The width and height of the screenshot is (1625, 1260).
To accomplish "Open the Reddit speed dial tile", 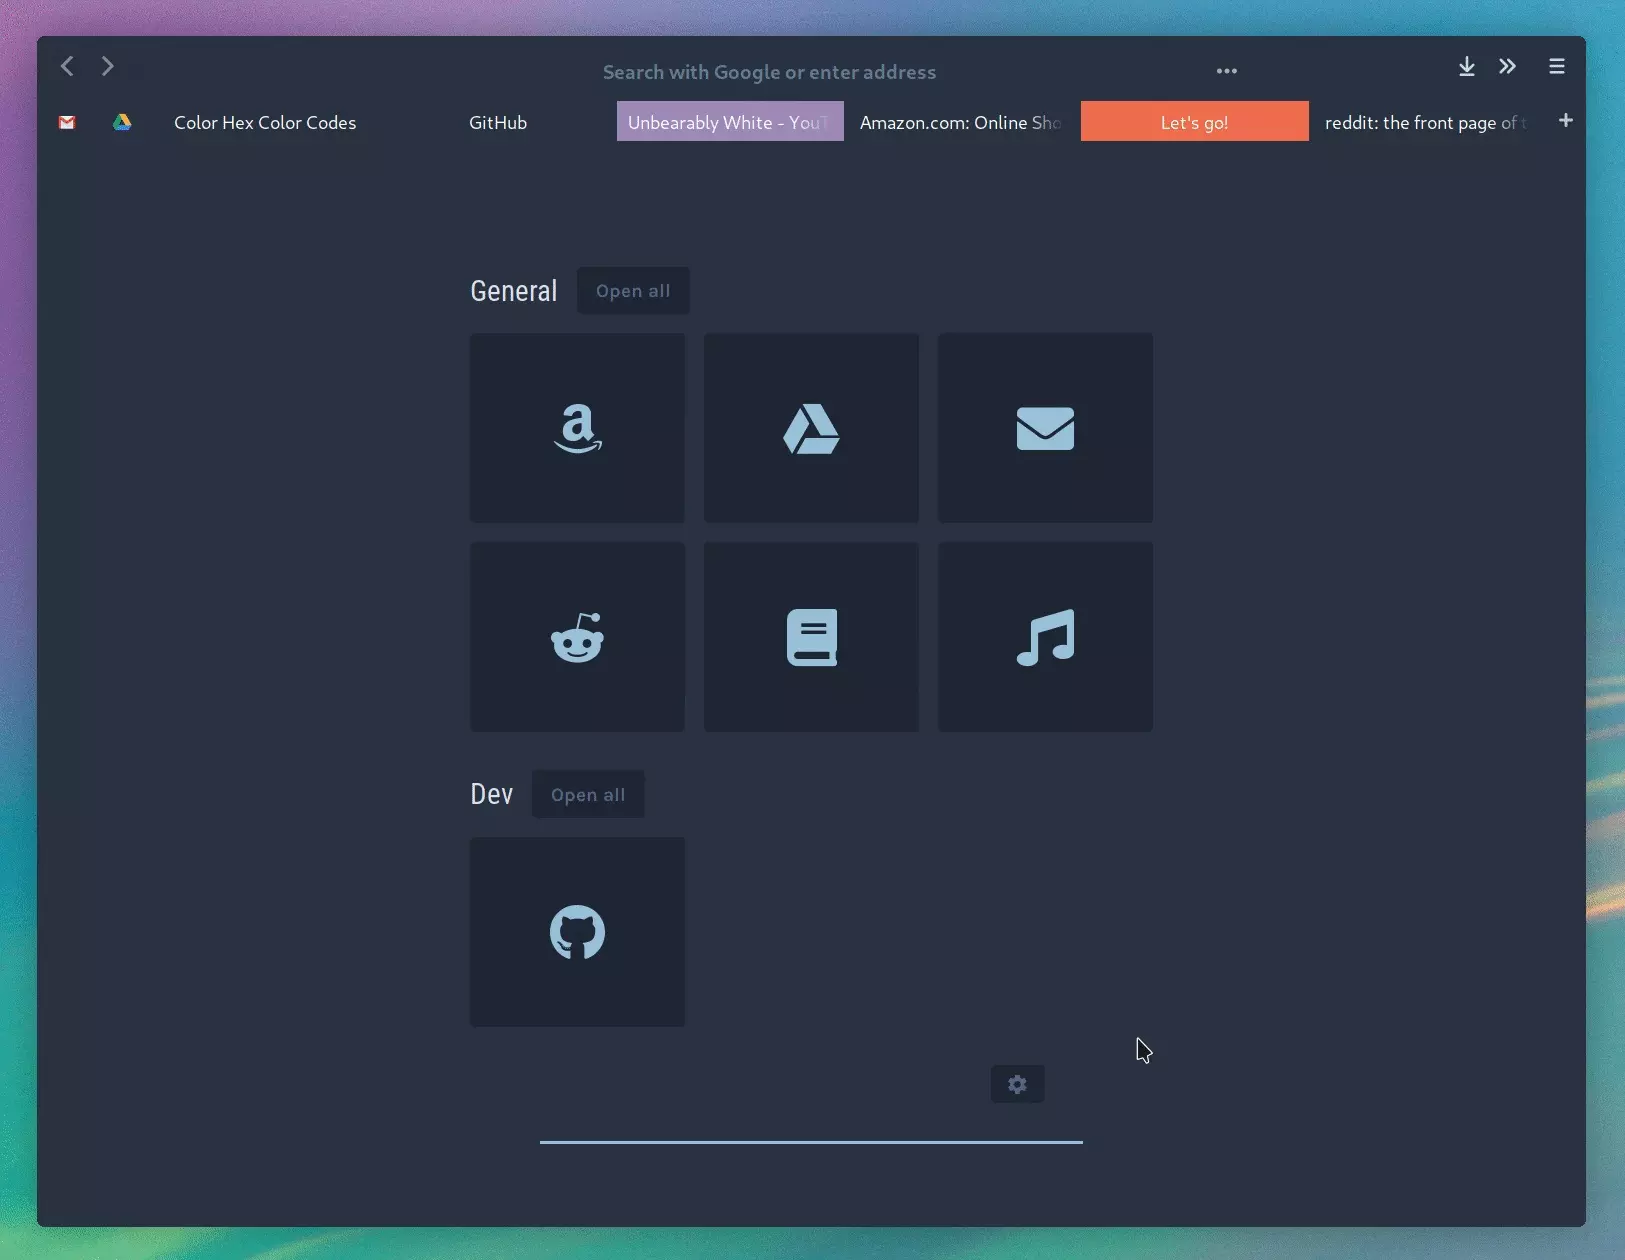I will click(x=576, y=637).
